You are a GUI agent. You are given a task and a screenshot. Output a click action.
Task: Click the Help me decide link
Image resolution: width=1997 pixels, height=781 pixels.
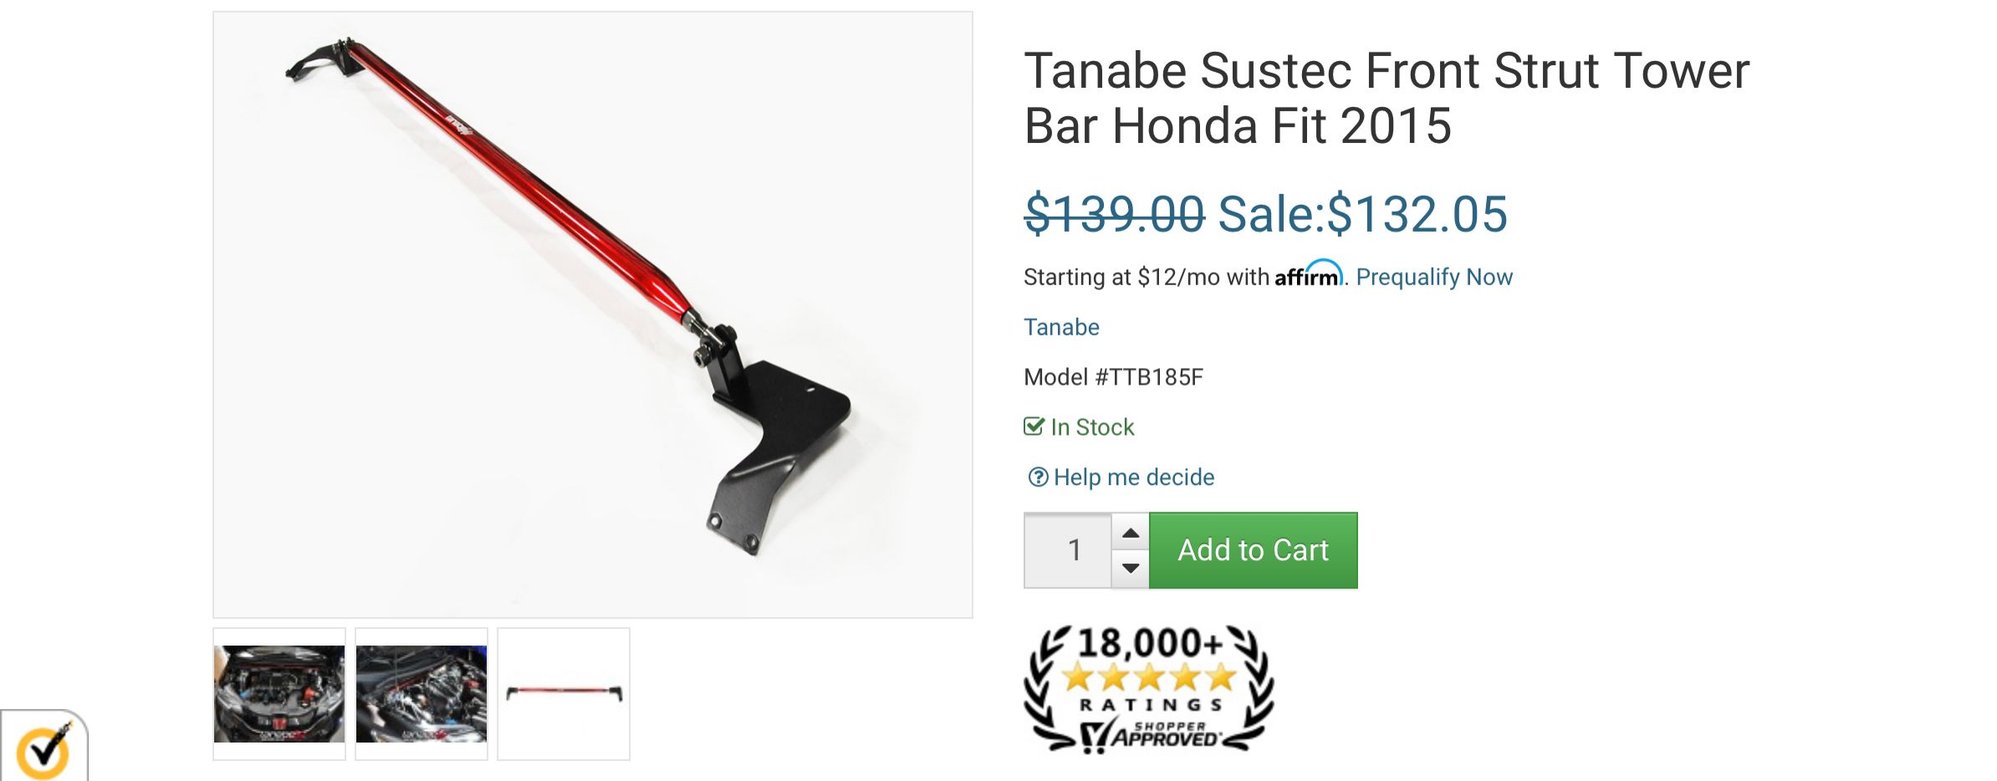pos(1134,477)
